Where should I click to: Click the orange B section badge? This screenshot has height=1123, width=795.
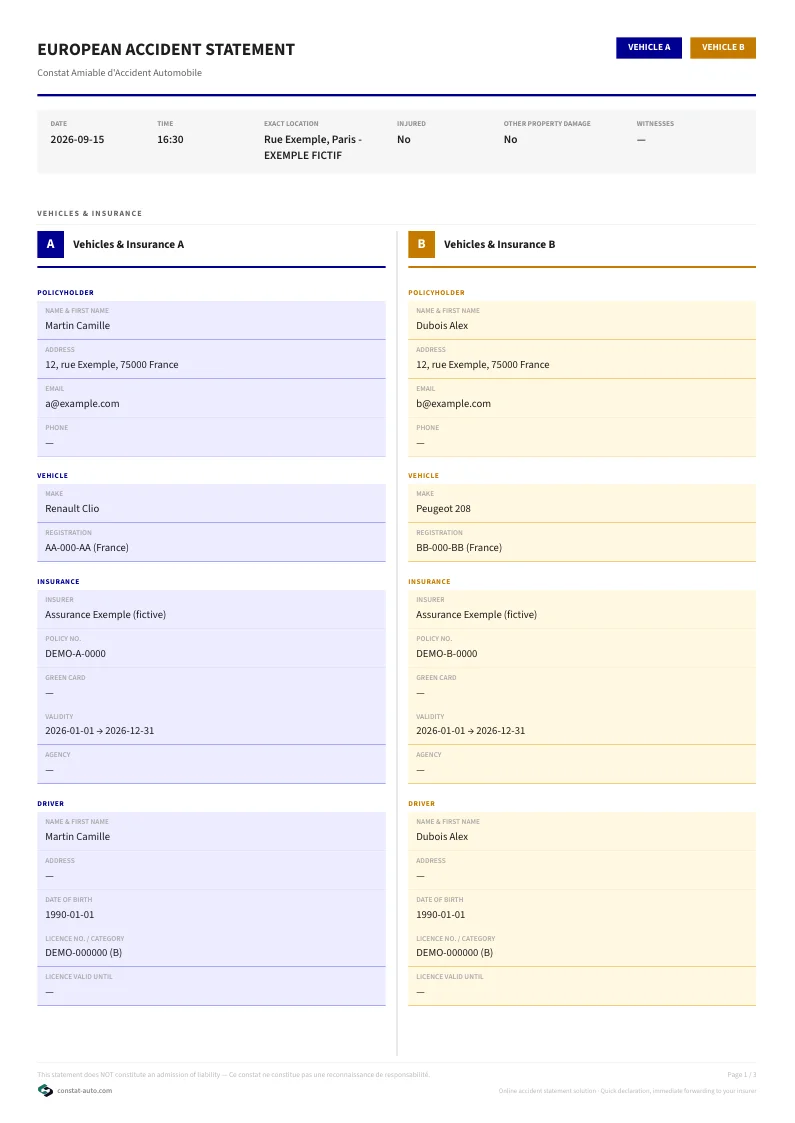point(421,244)
